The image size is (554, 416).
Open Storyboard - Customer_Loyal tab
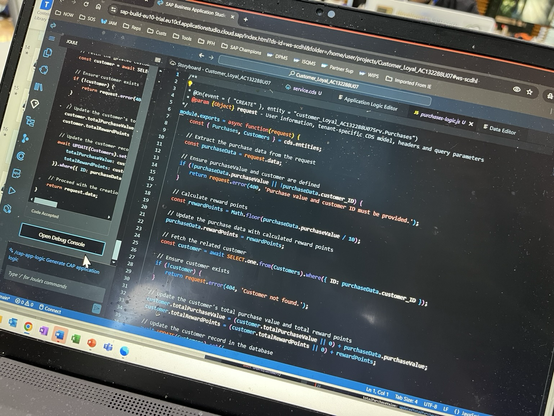220,73
